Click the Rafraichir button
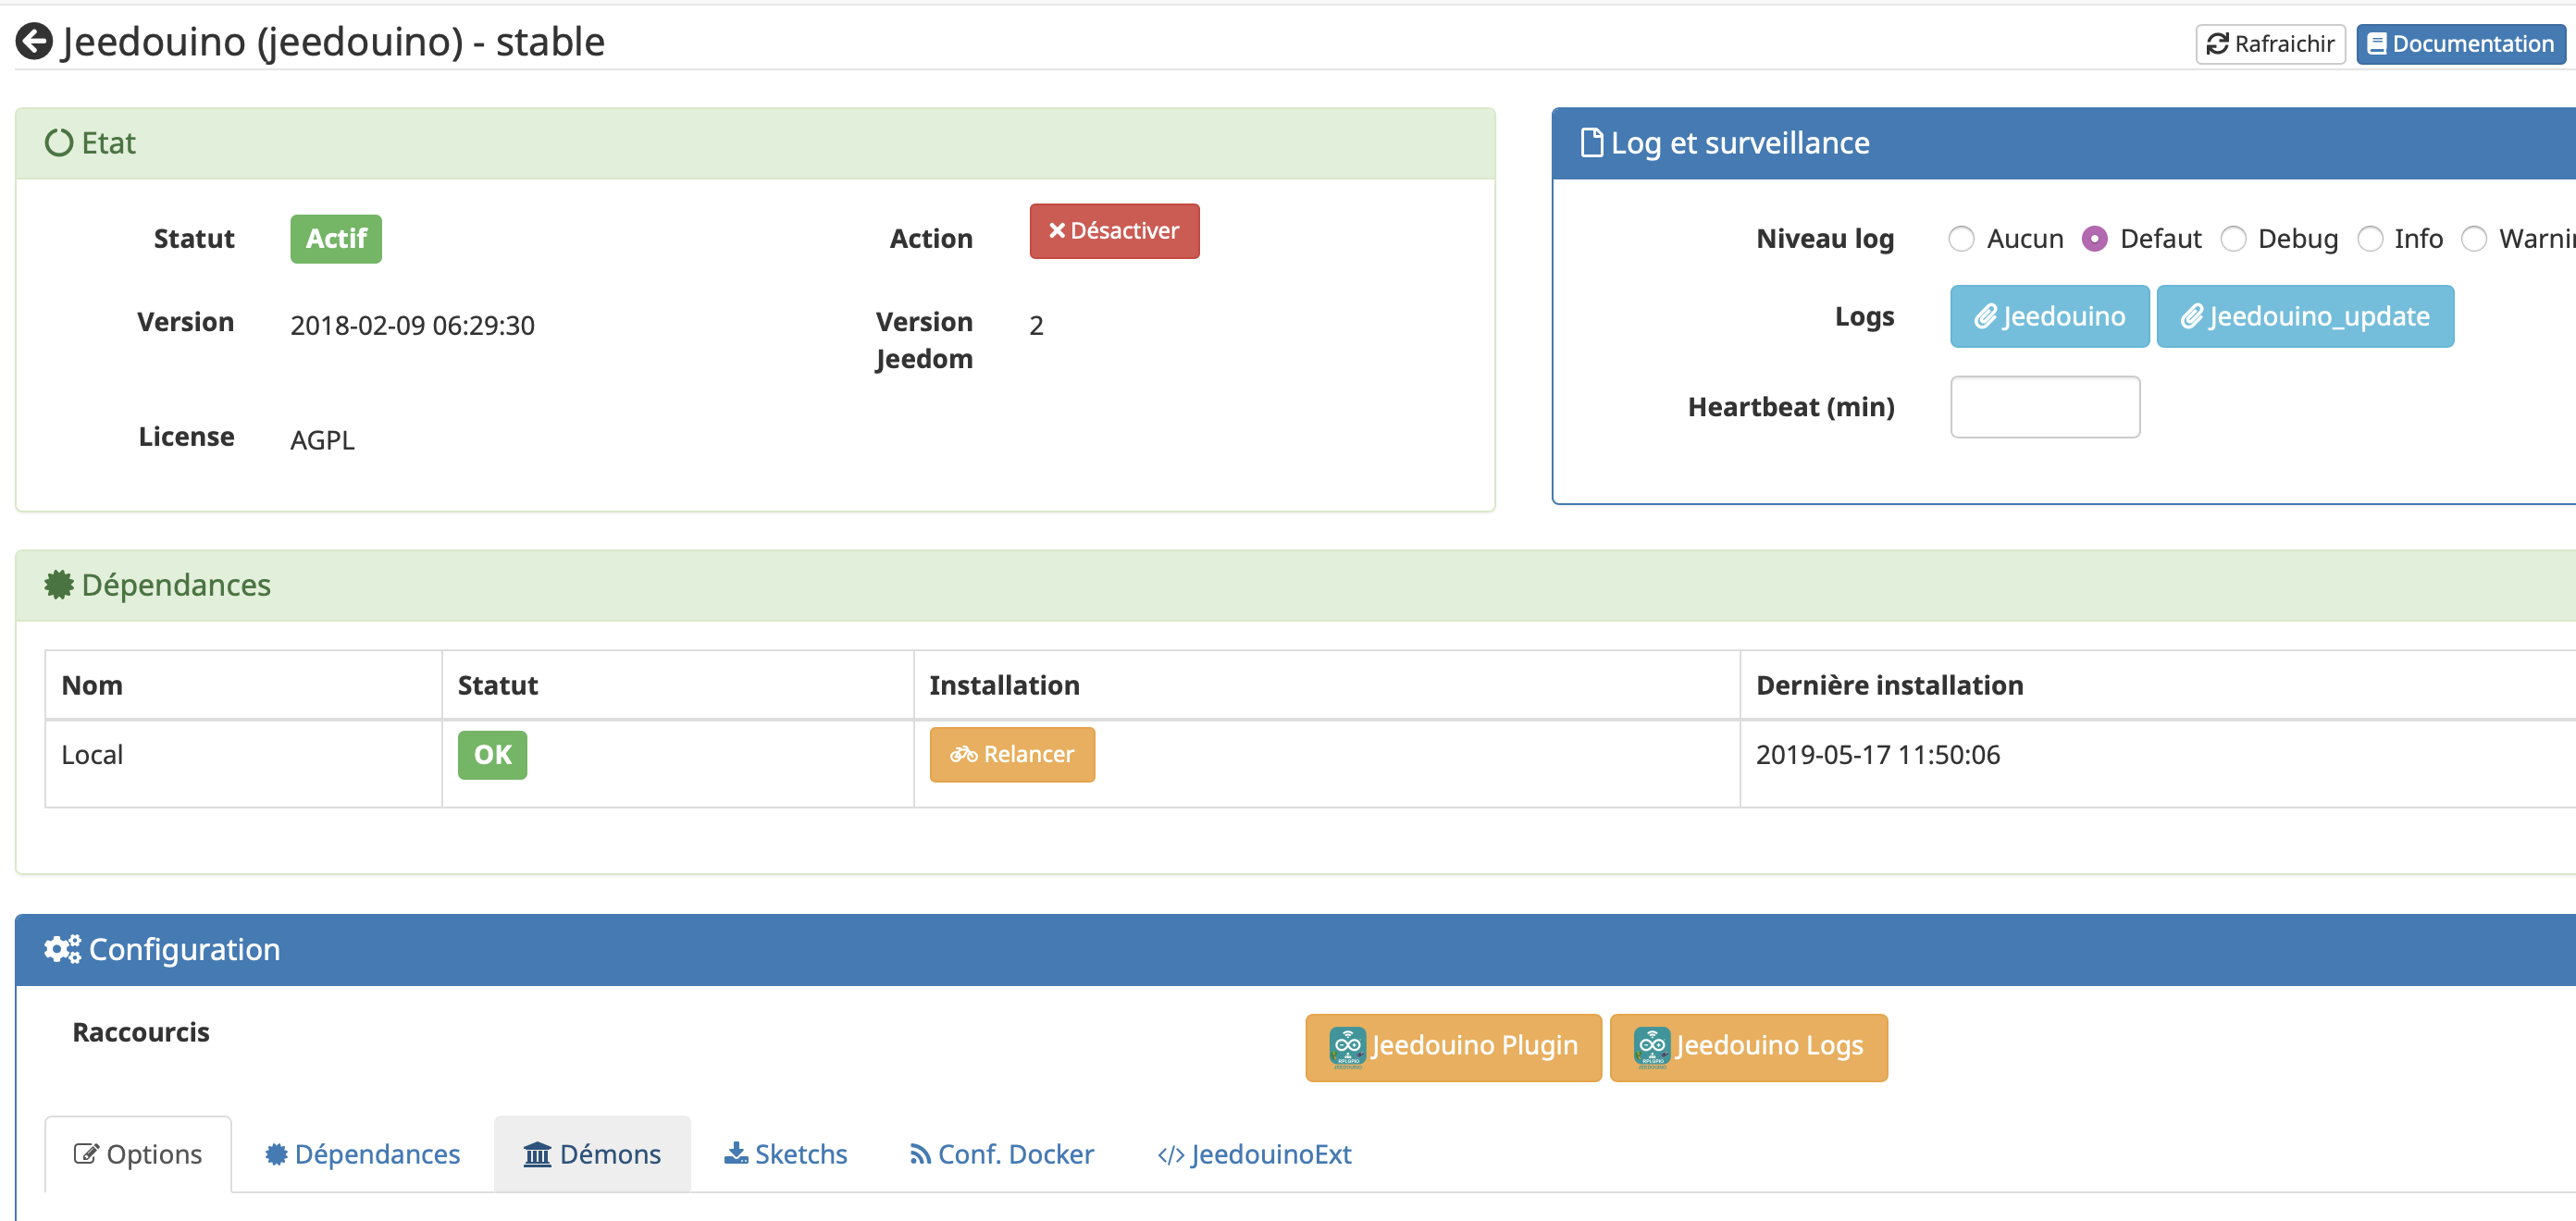Image resolution: width=2576 pixels, height=1221 pixels. point(2269,44)
